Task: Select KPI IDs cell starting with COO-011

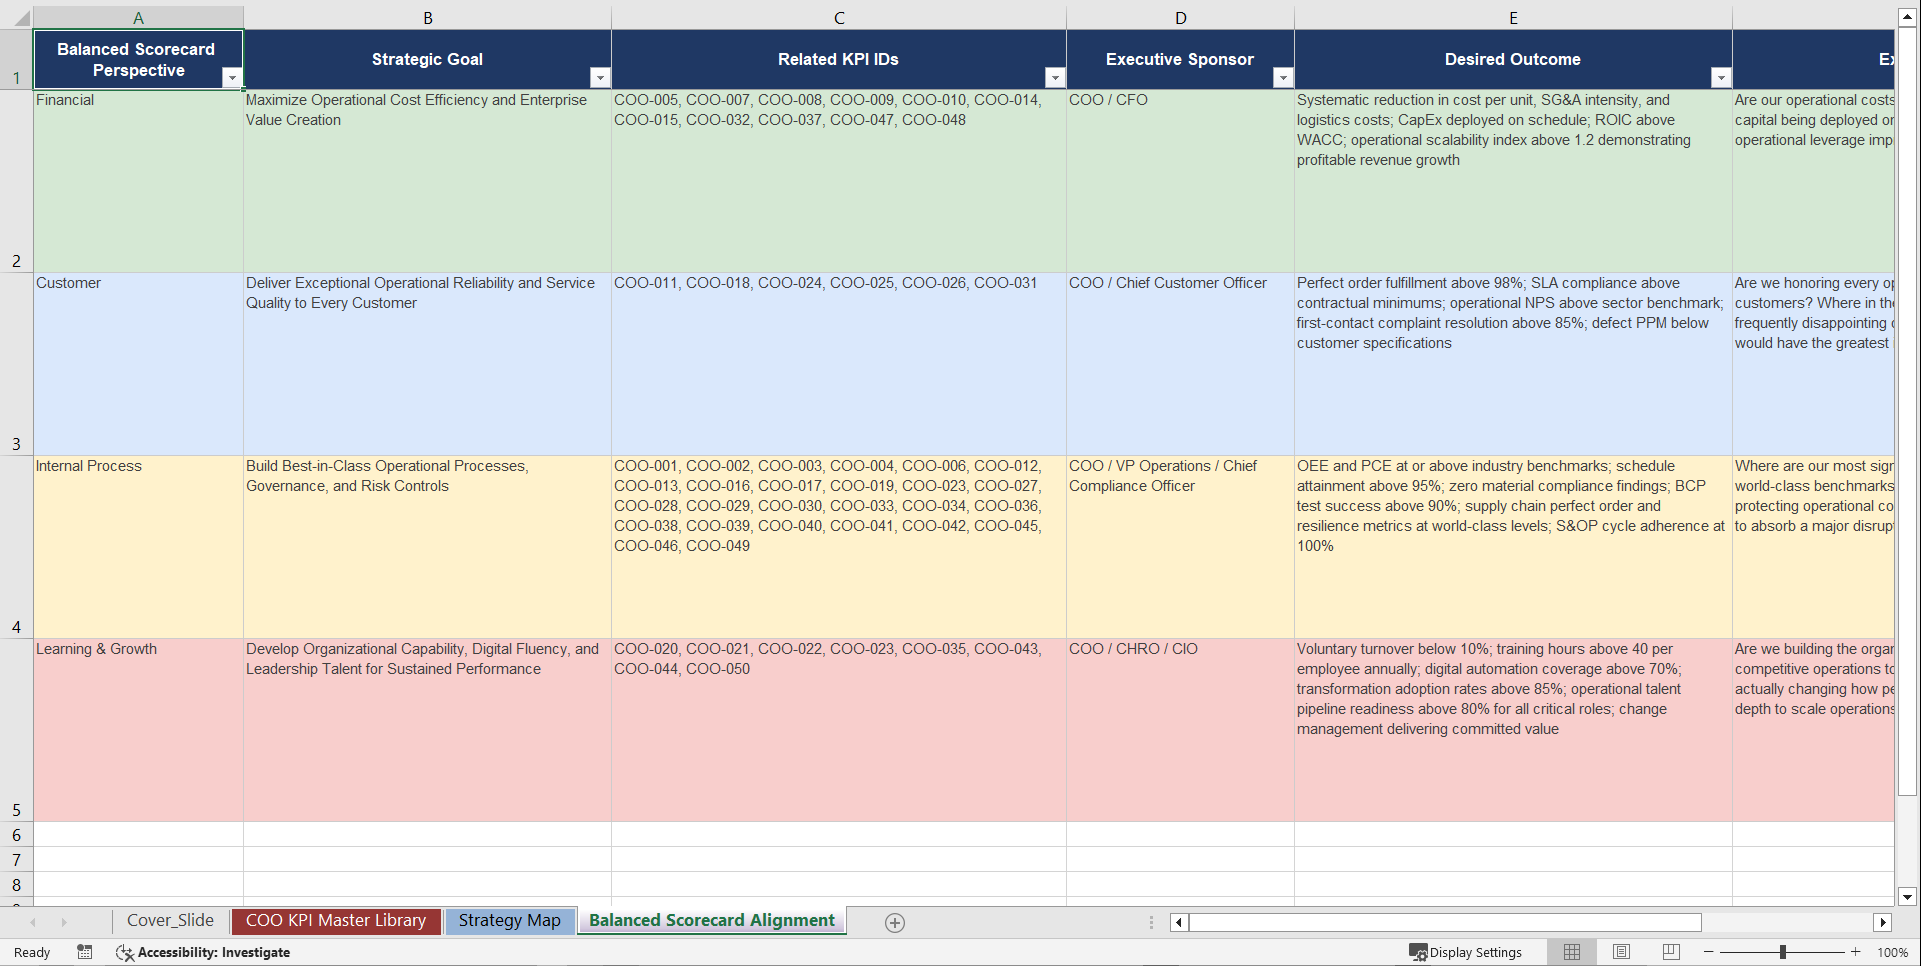Action: 839,364
